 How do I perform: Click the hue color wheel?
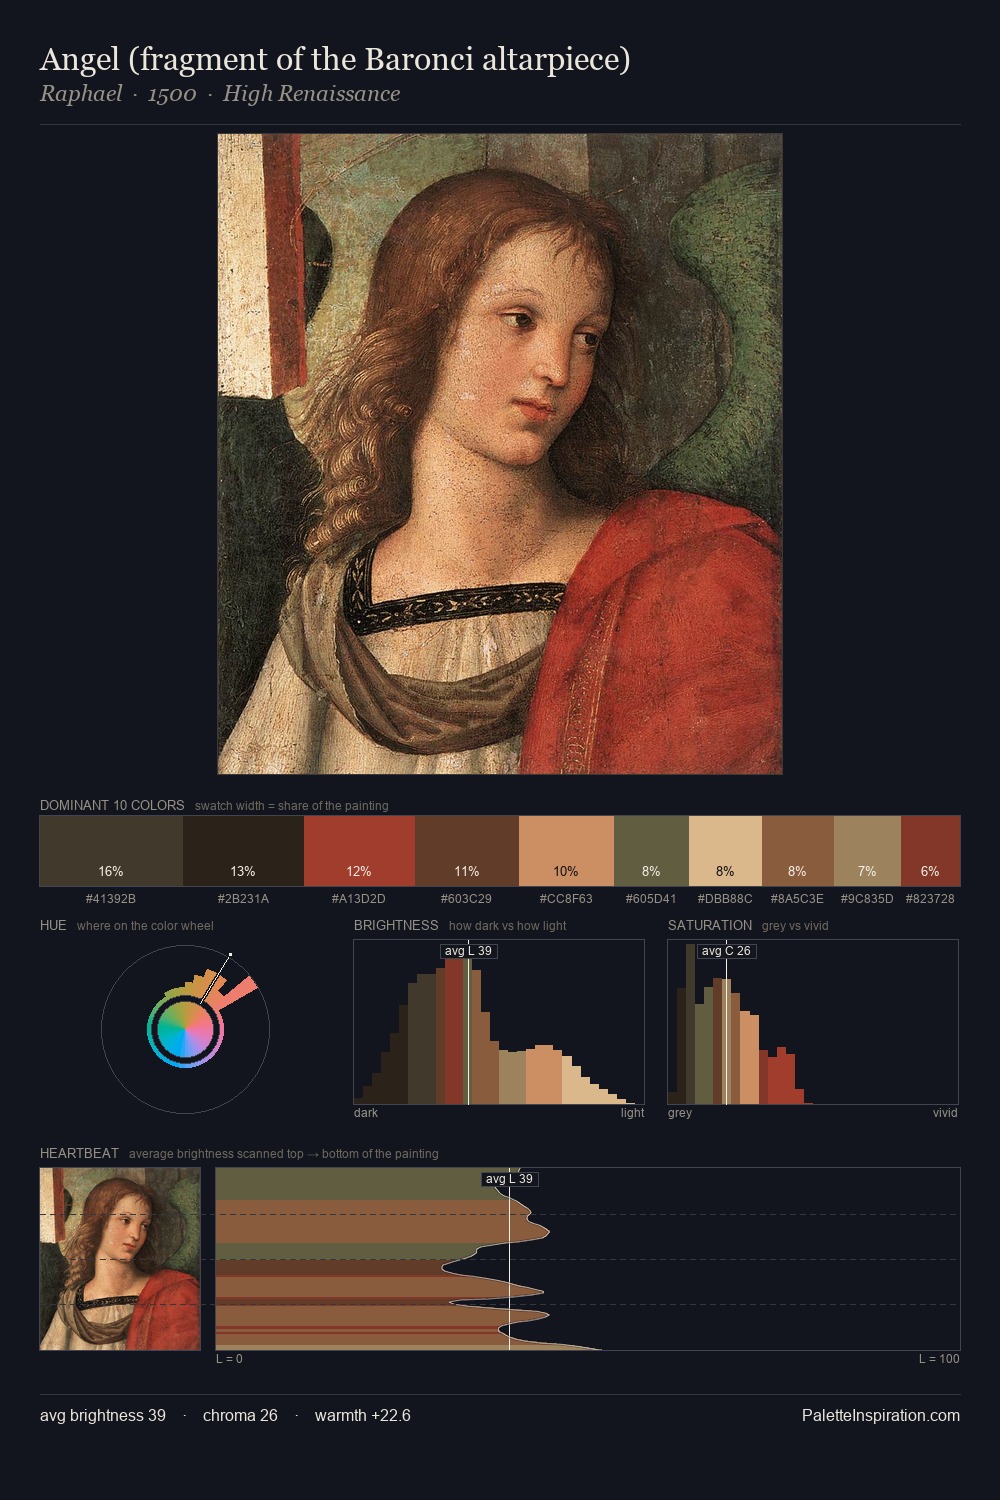[x=185, y=1029]
